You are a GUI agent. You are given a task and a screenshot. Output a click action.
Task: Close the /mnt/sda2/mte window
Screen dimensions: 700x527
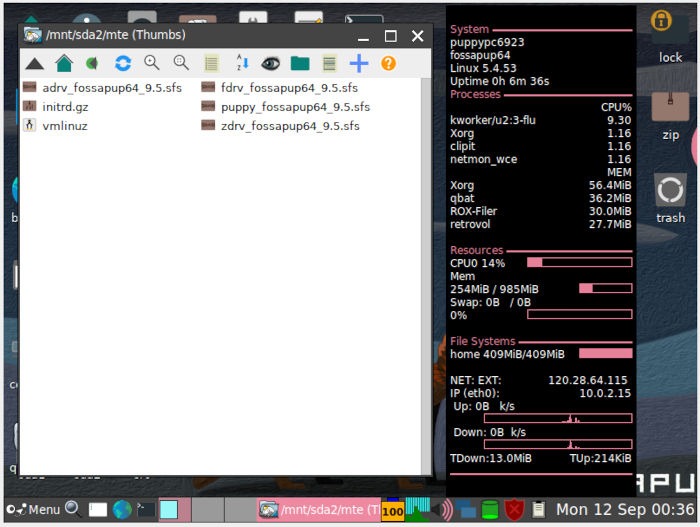pyautogui.click(x=417, y=36)
